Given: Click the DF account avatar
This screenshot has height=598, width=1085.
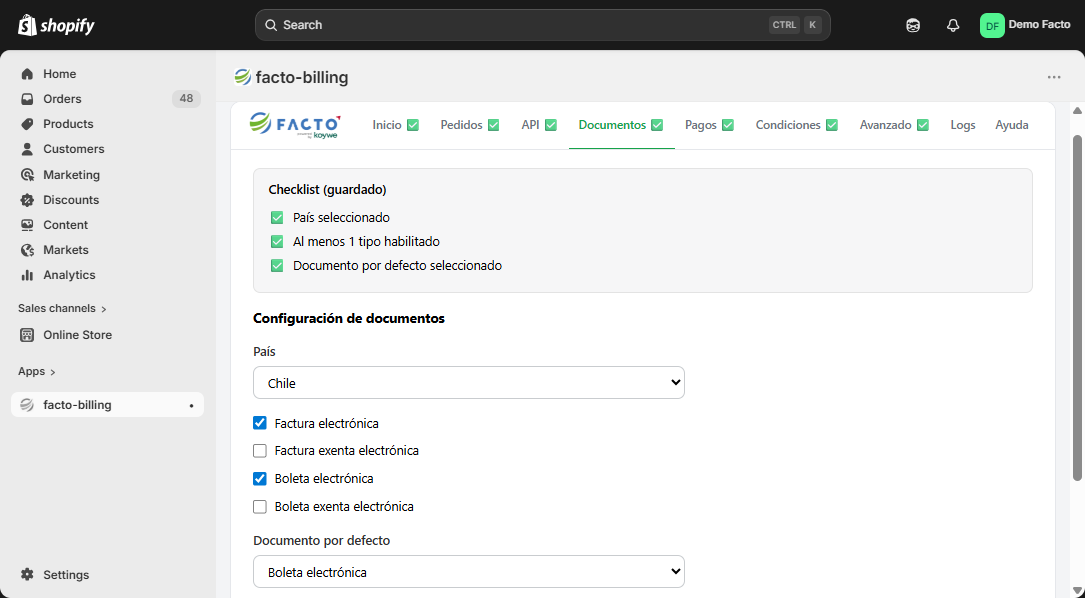Looking at the screenshot, I should [x=992, y=26].
